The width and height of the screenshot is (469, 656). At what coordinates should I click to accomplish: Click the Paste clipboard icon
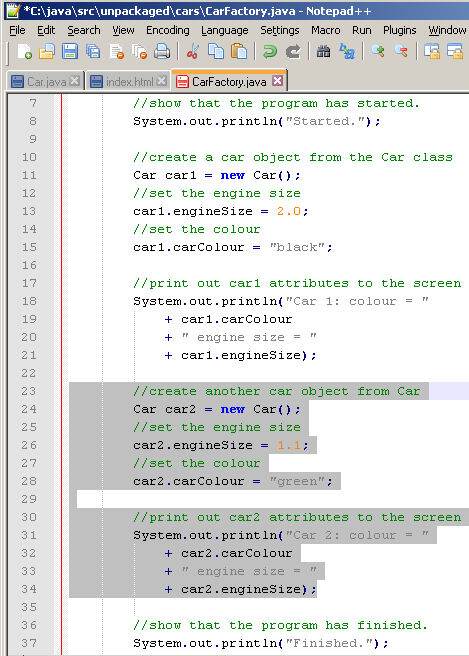pos(239,52)
